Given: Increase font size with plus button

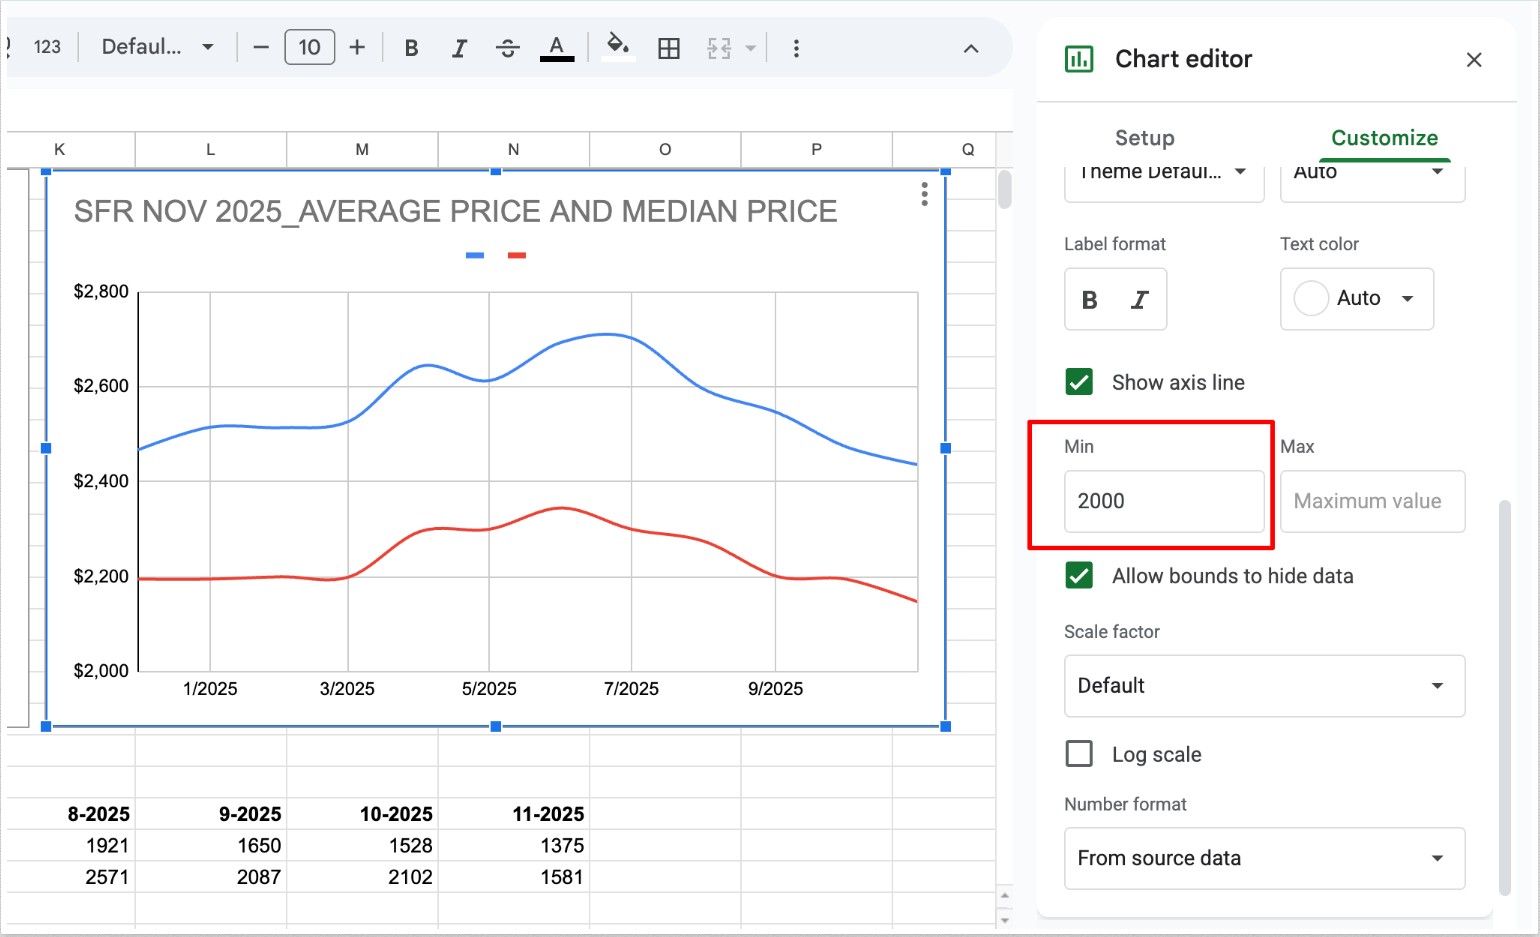Looking at the screenshot, I should click(x=357, y=47).
